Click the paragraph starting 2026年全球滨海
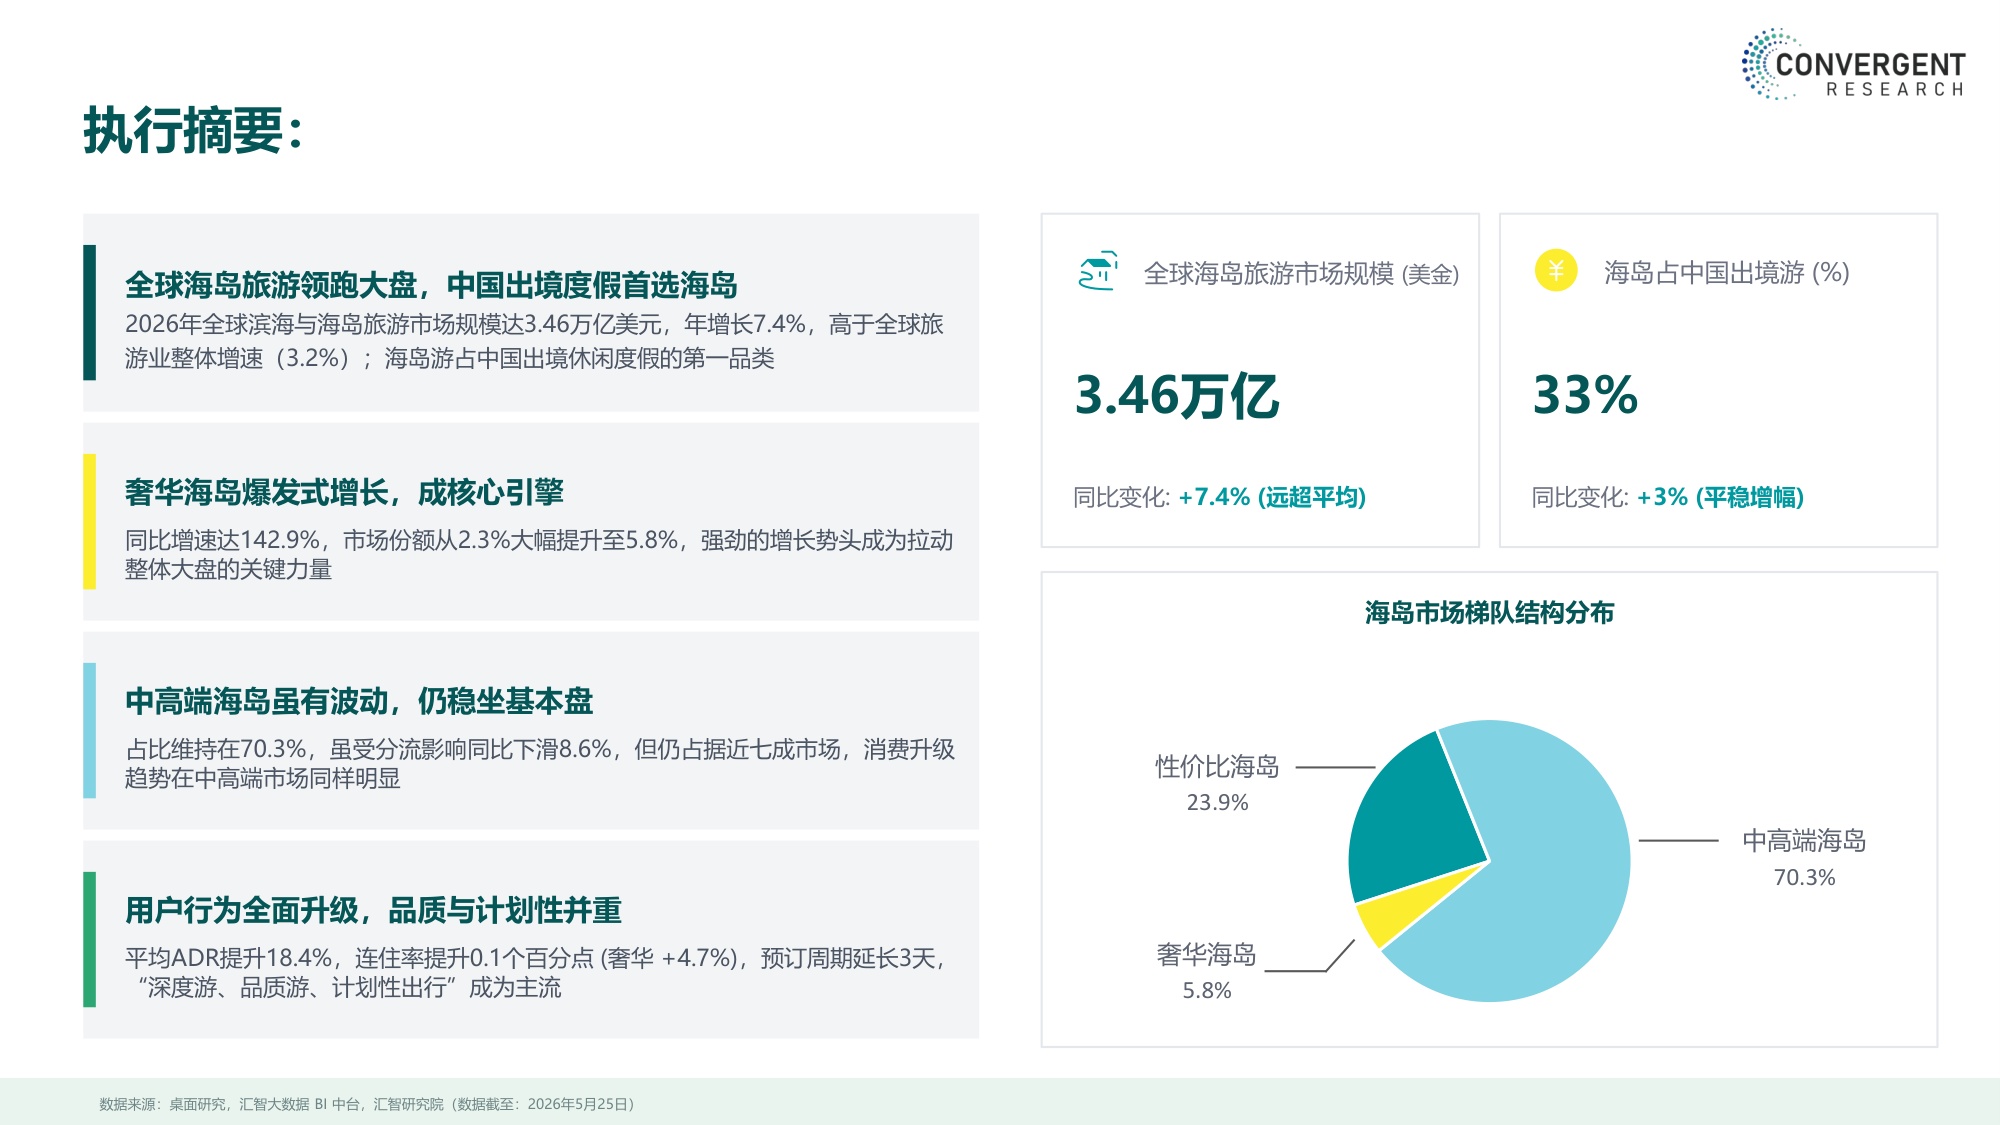2000x1125 pixels. pyautogui.click(x=534, y=341)
